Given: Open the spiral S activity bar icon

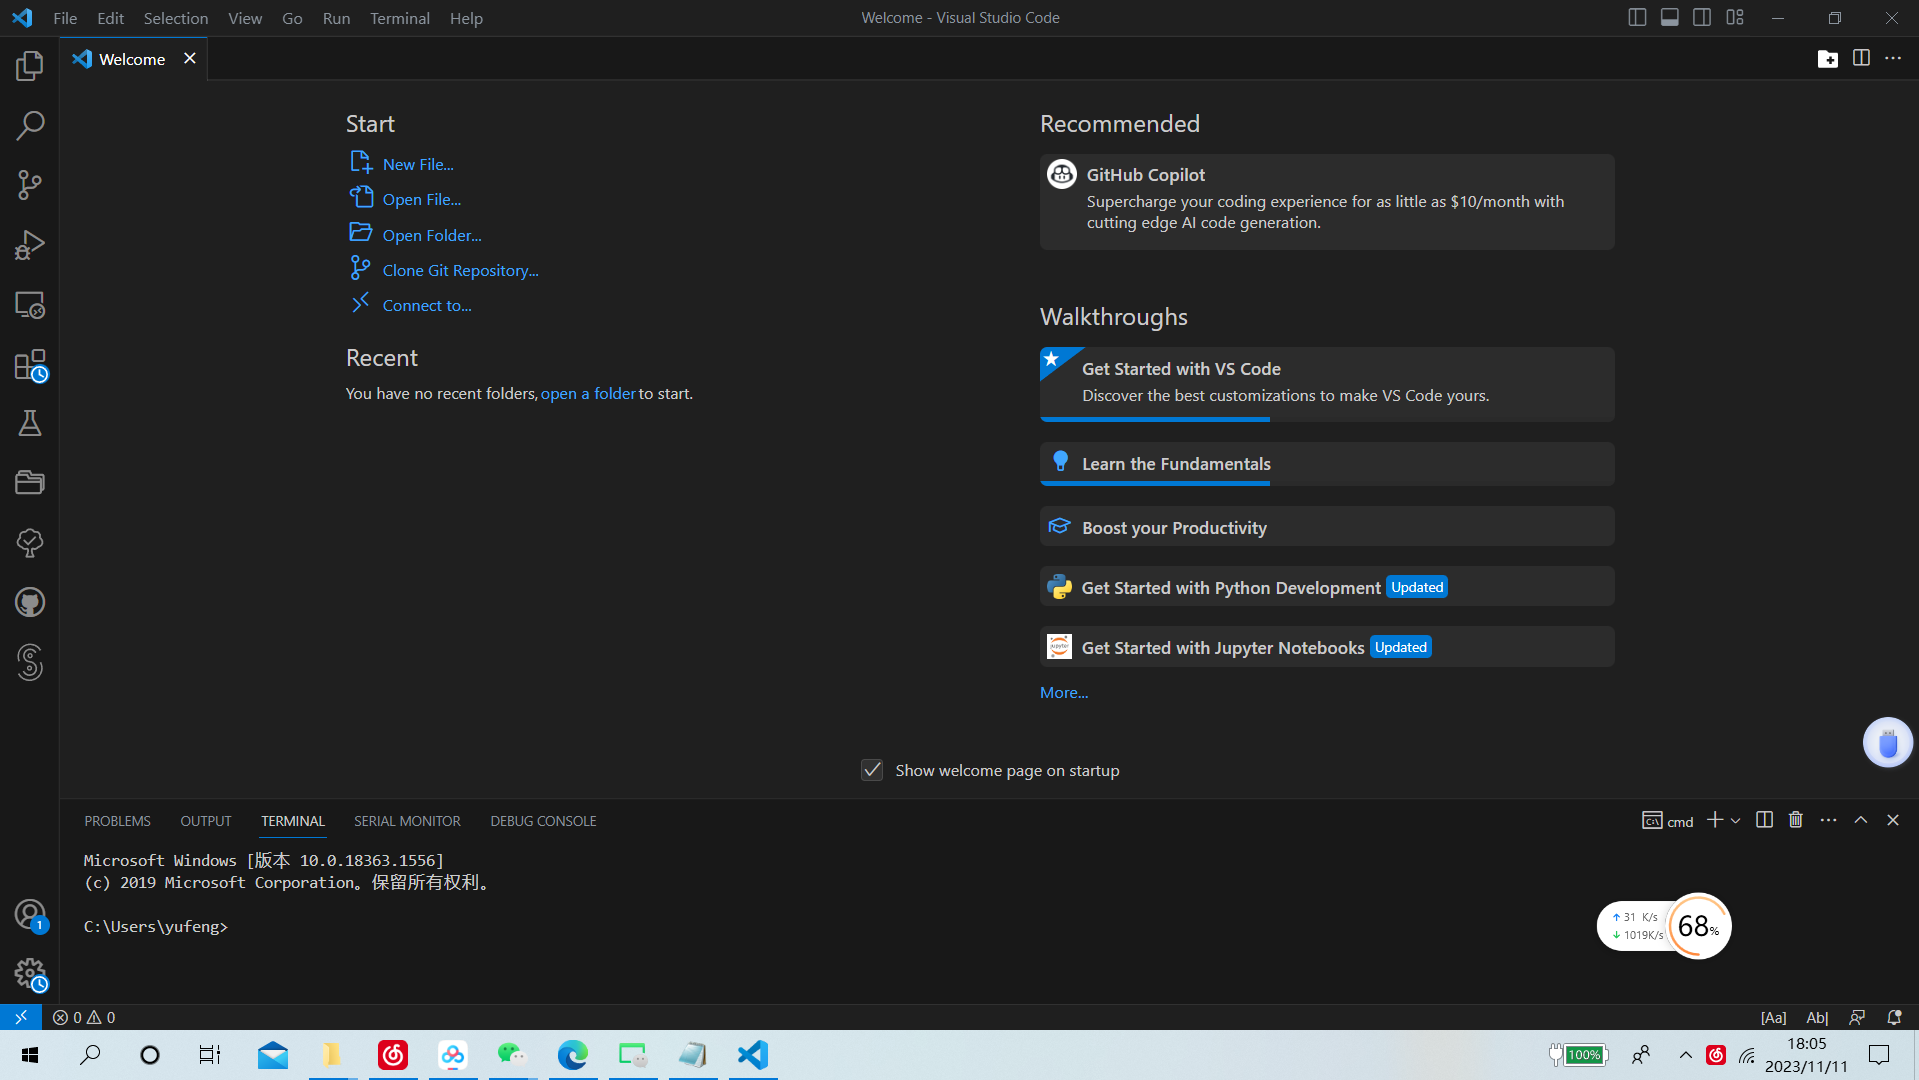Looking at the screenshot, I should click(30, 662).
